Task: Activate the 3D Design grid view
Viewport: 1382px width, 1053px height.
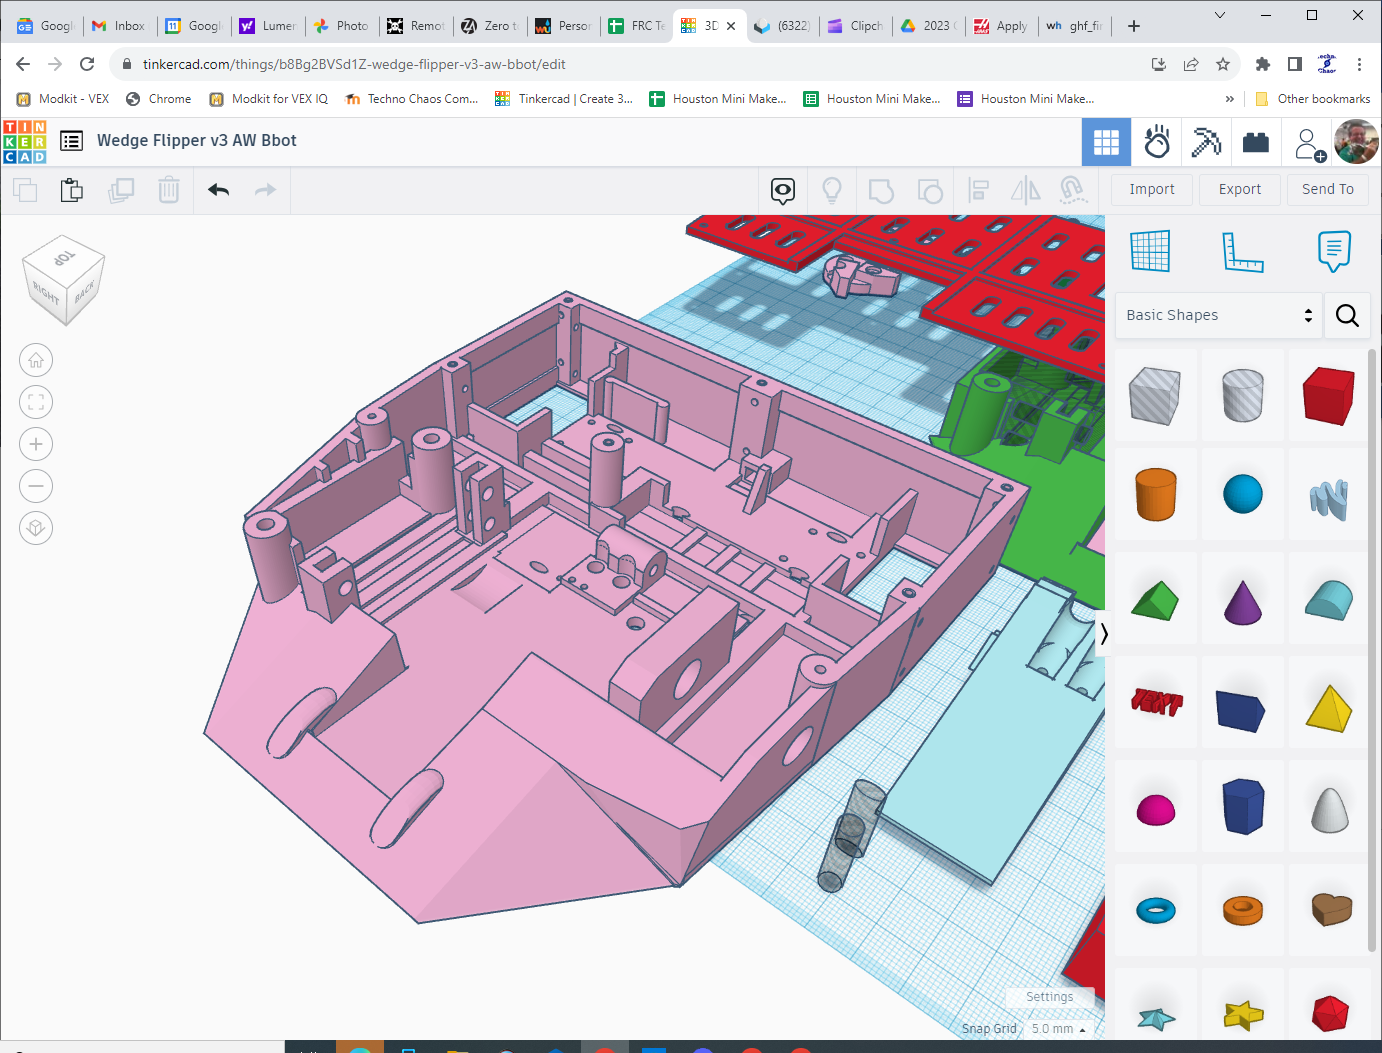Action: [x=1106, y=142]
